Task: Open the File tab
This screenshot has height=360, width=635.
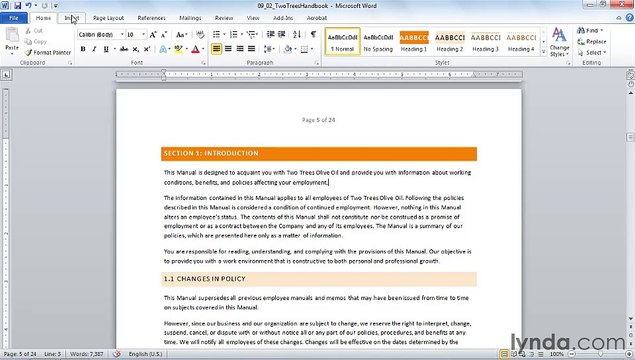Action: coord(14,18)
